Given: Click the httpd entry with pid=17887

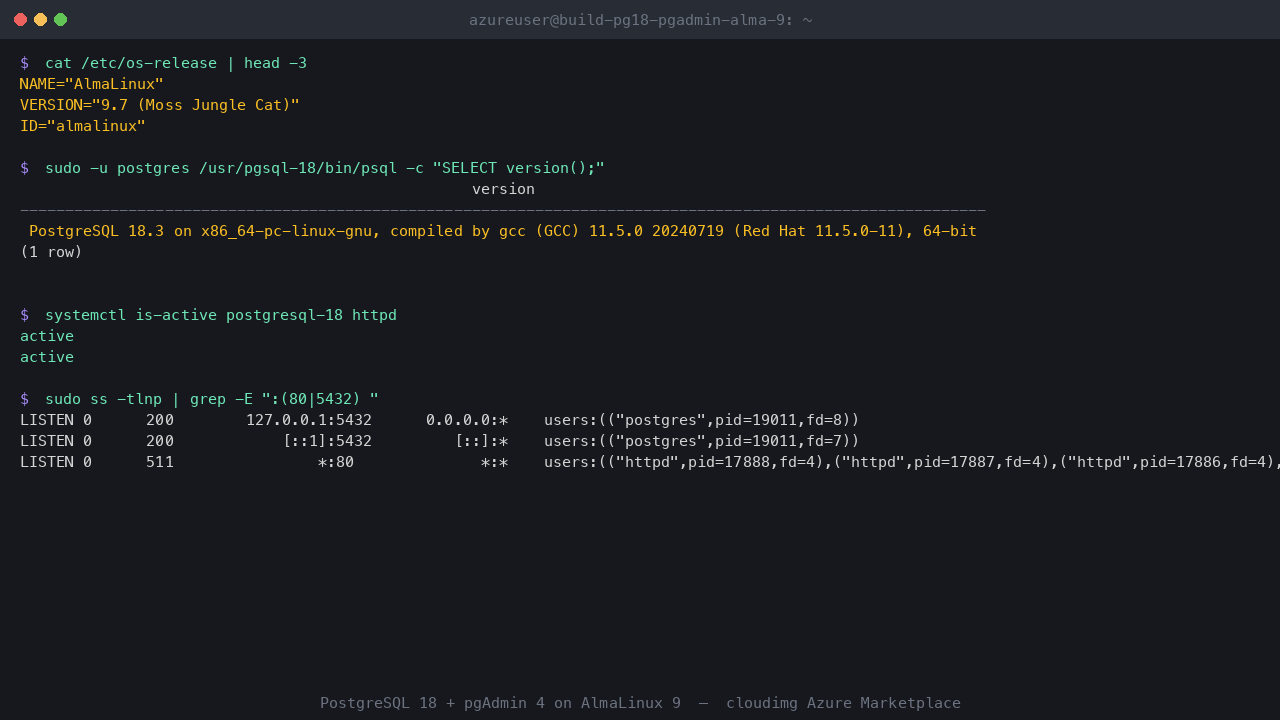Looking at the screenshot, I should pos(941,462).
